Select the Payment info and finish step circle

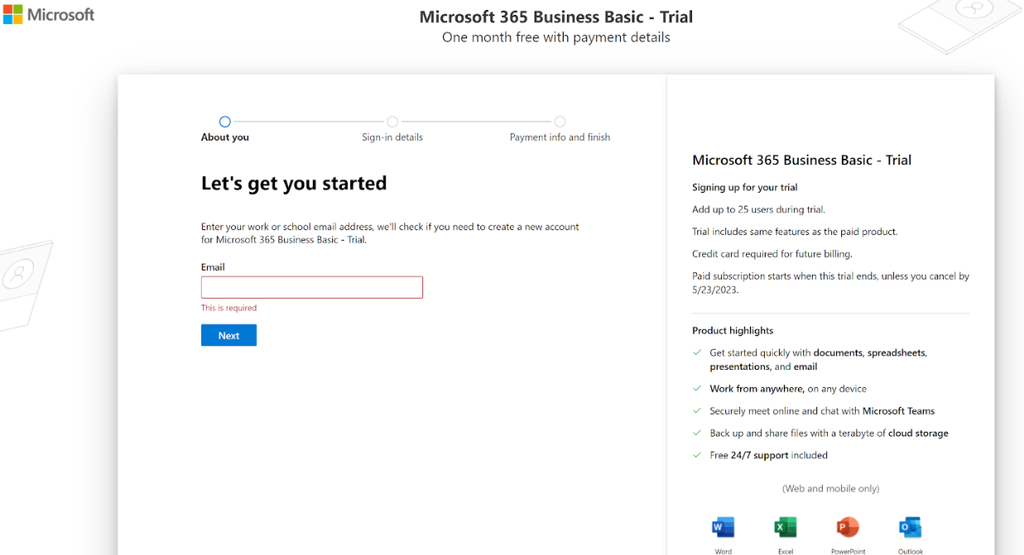[x=560, y=121]
